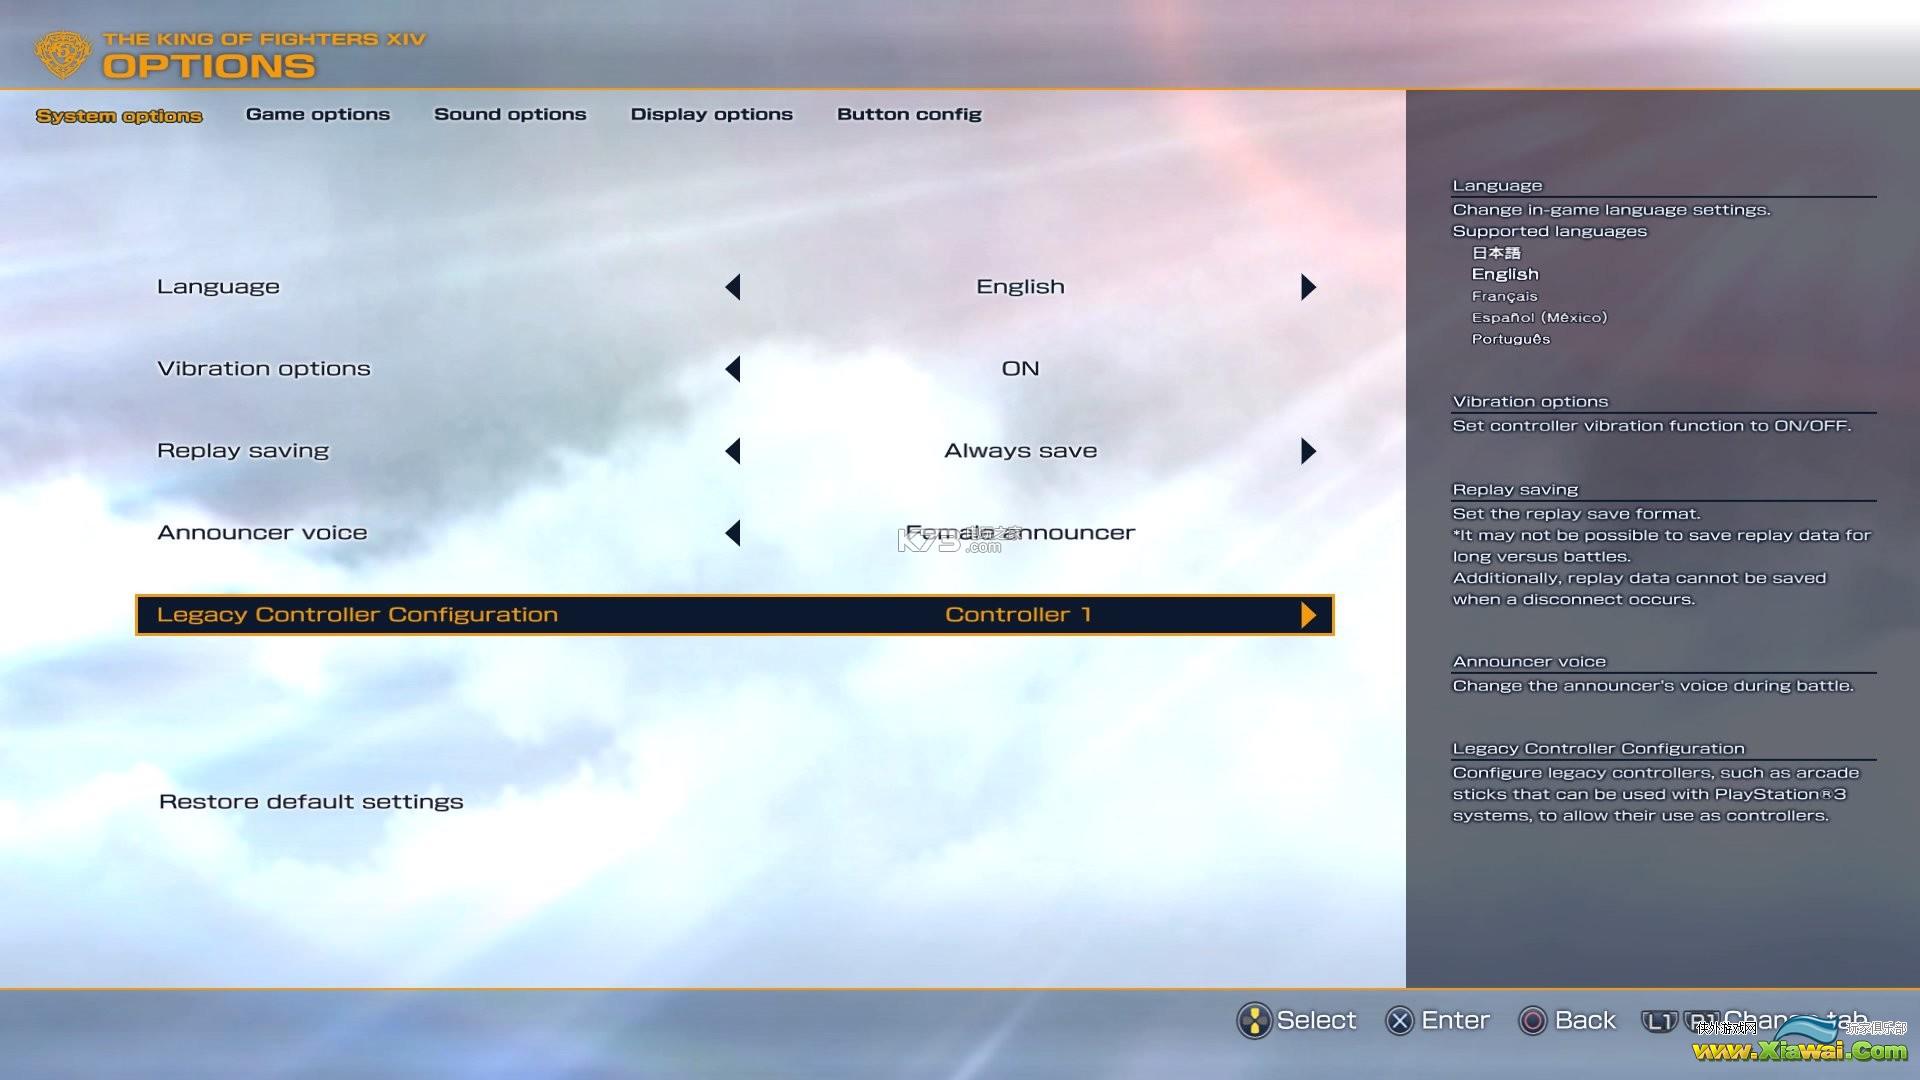Select Legacy Controller Configuration row label
Image resolution: width=1920 pixels, height=1080 pixels.
click(x=357, y=615)
